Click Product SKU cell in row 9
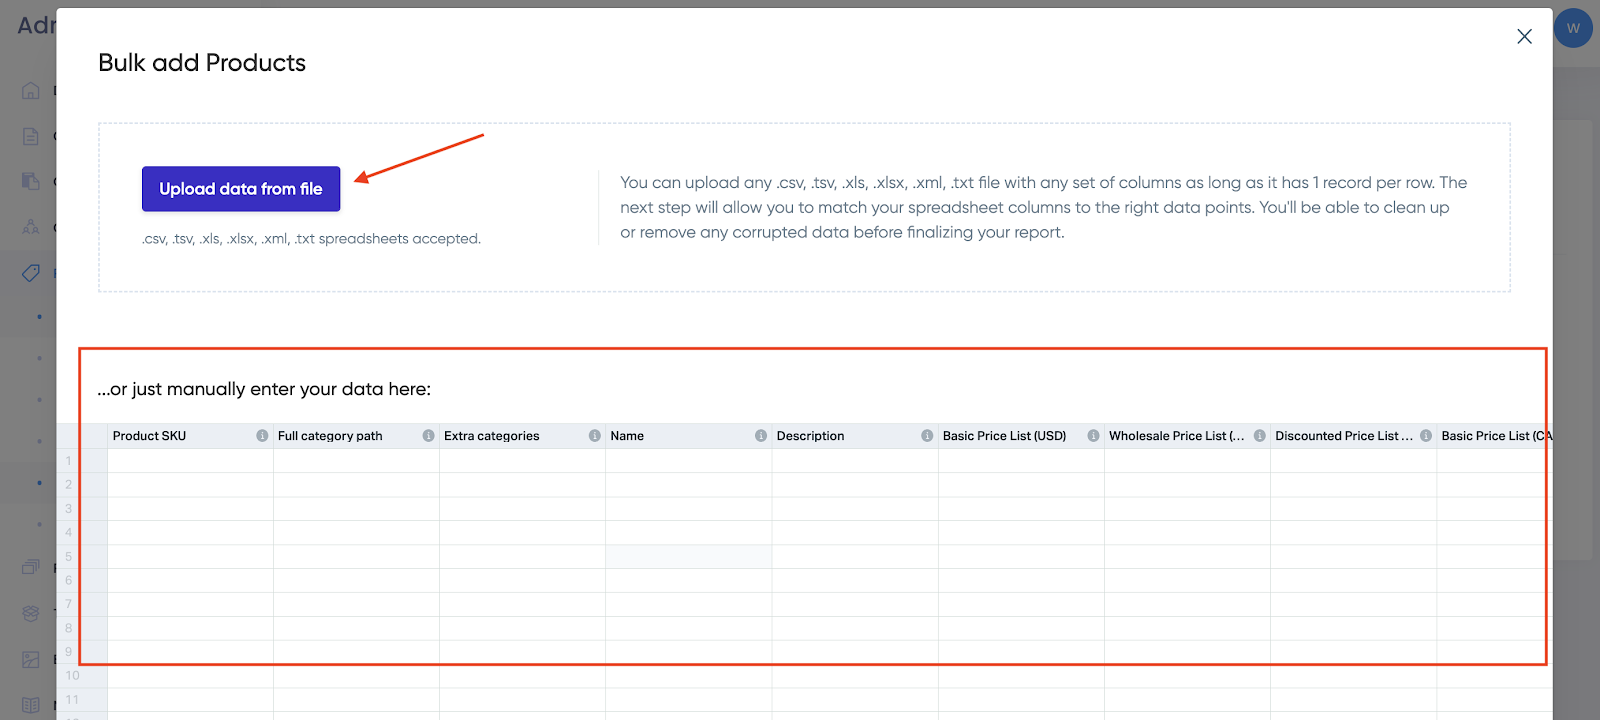Viewport: 1600px width, 720px height. [x=190, y=653]
